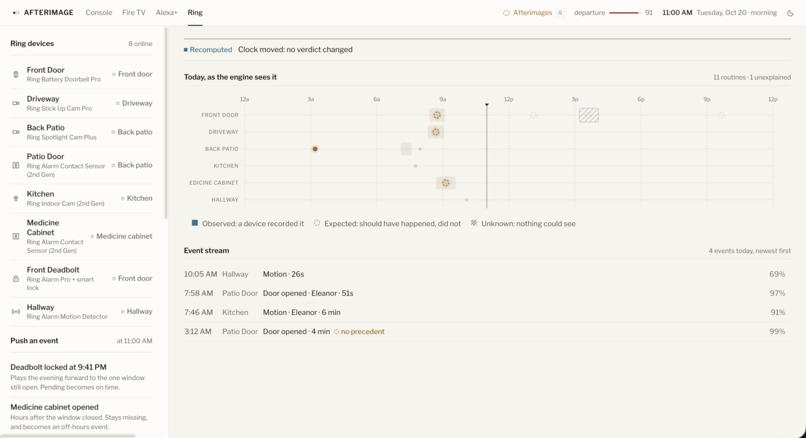Screen dimensions: 806x438
Task: Push 'Medicine cabinet opened' event
Action: click(x=81, y=416)
